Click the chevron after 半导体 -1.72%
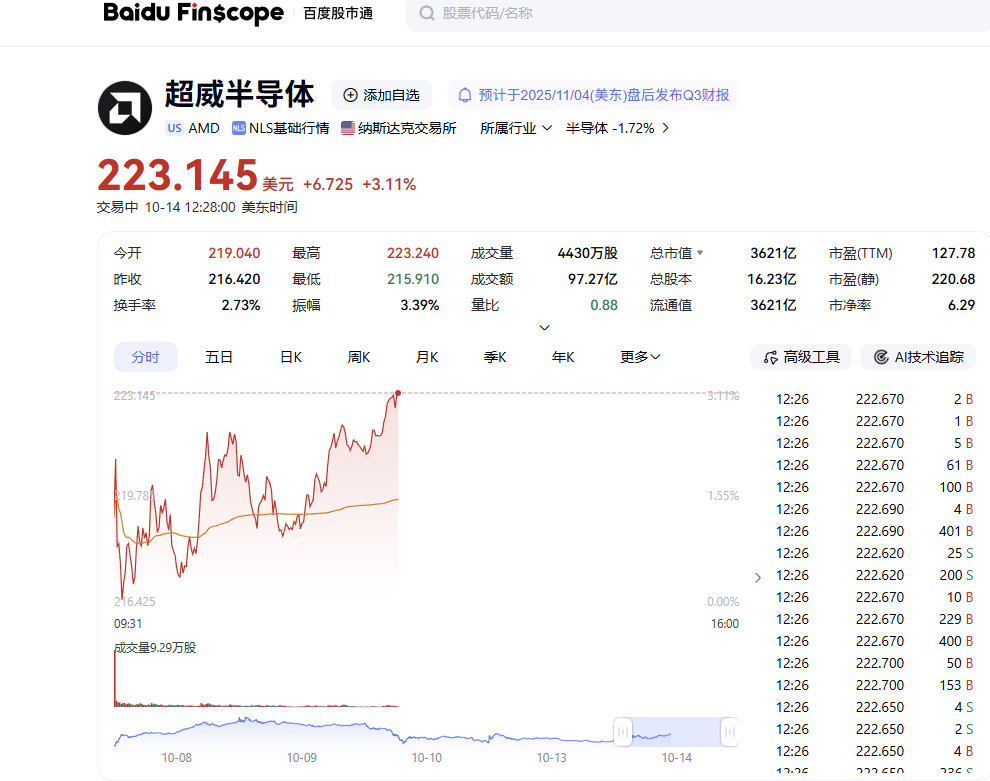The width and height of the screenshot is (990, 781). 665,128
